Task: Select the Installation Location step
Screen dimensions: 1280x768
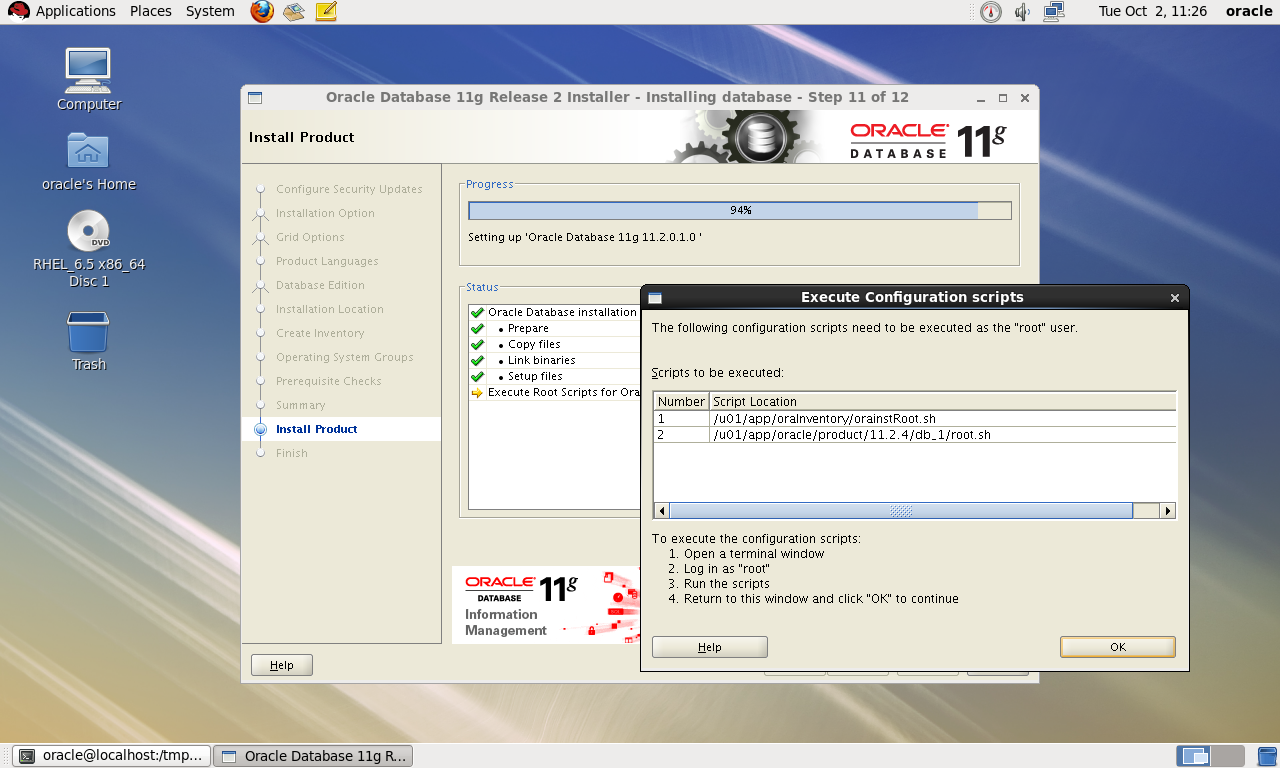Action: (329, 309)
